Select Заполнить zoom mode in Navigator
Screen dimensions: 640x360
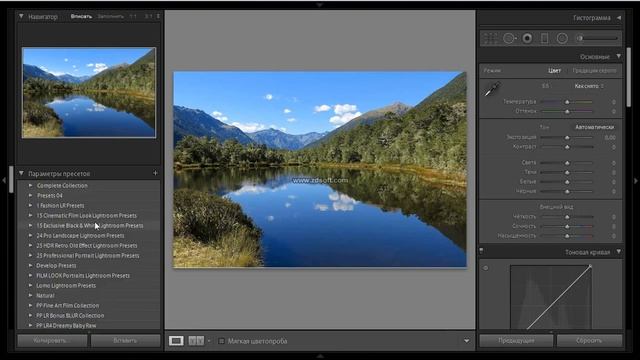click(111, 16)
